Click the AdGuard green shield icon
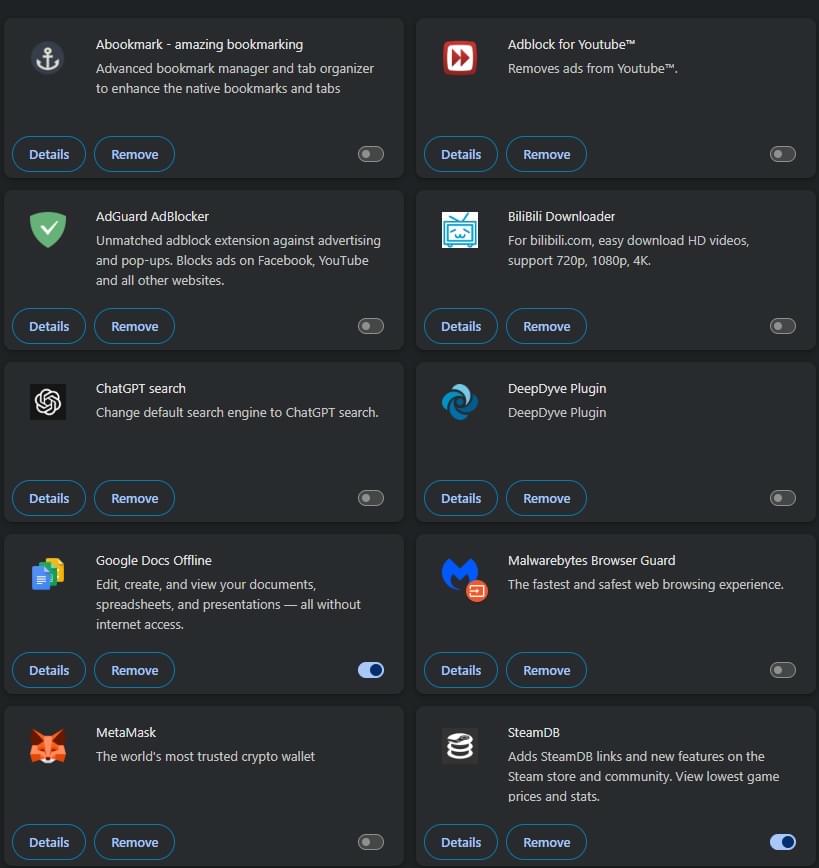The image size is (819, 868). (x=48, y=230)
